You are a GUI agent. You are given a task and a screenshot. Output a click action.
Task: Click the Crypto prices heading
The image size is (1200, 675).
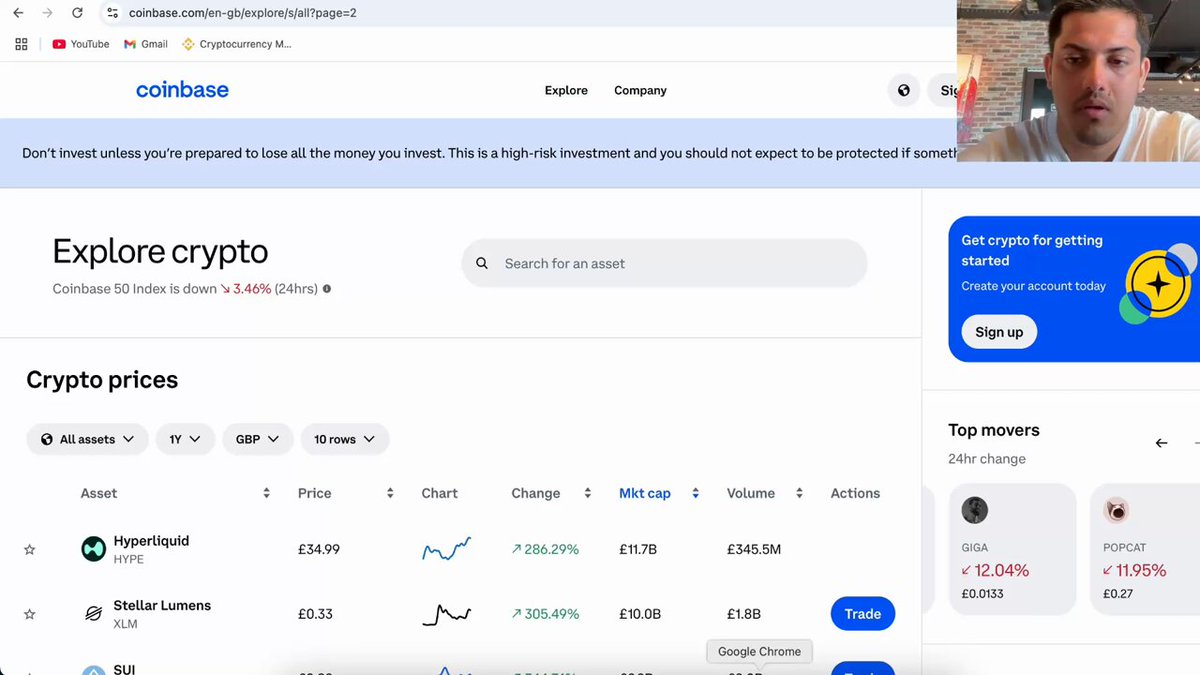(x=102, y=380)
